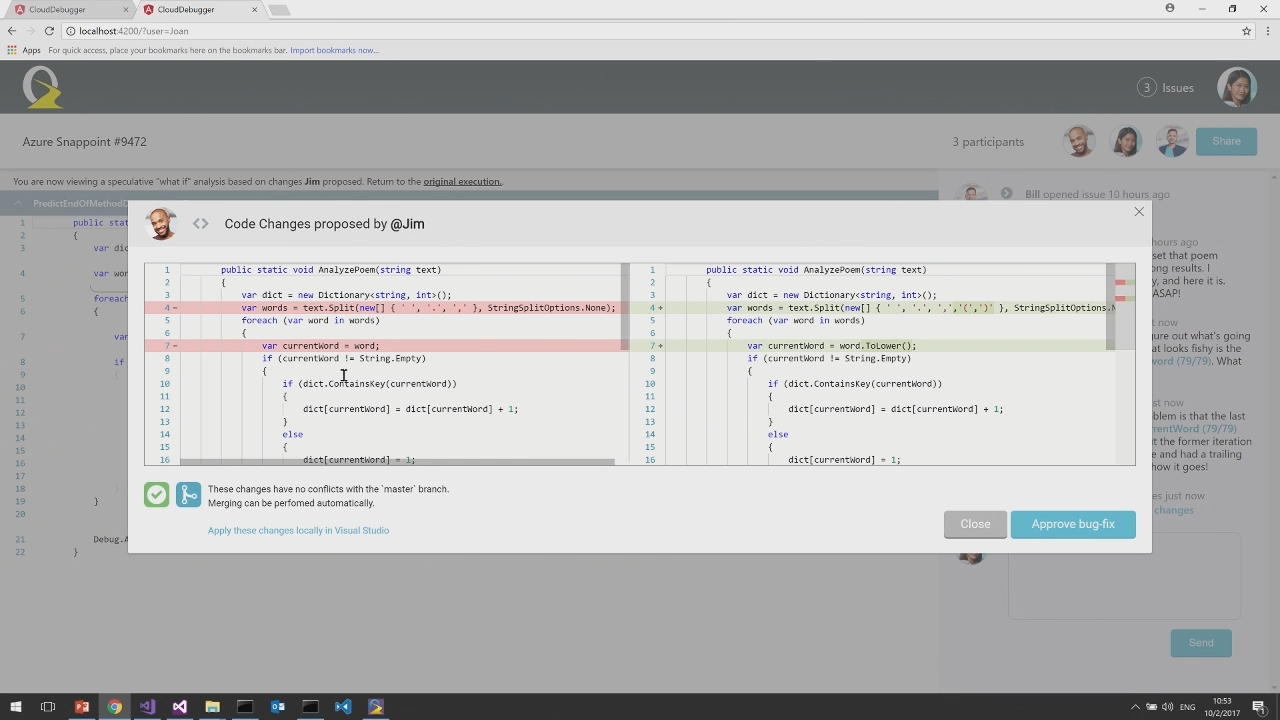
Task: Expand the hidden icons chevron in system tray
Action: click(1135, 707)
